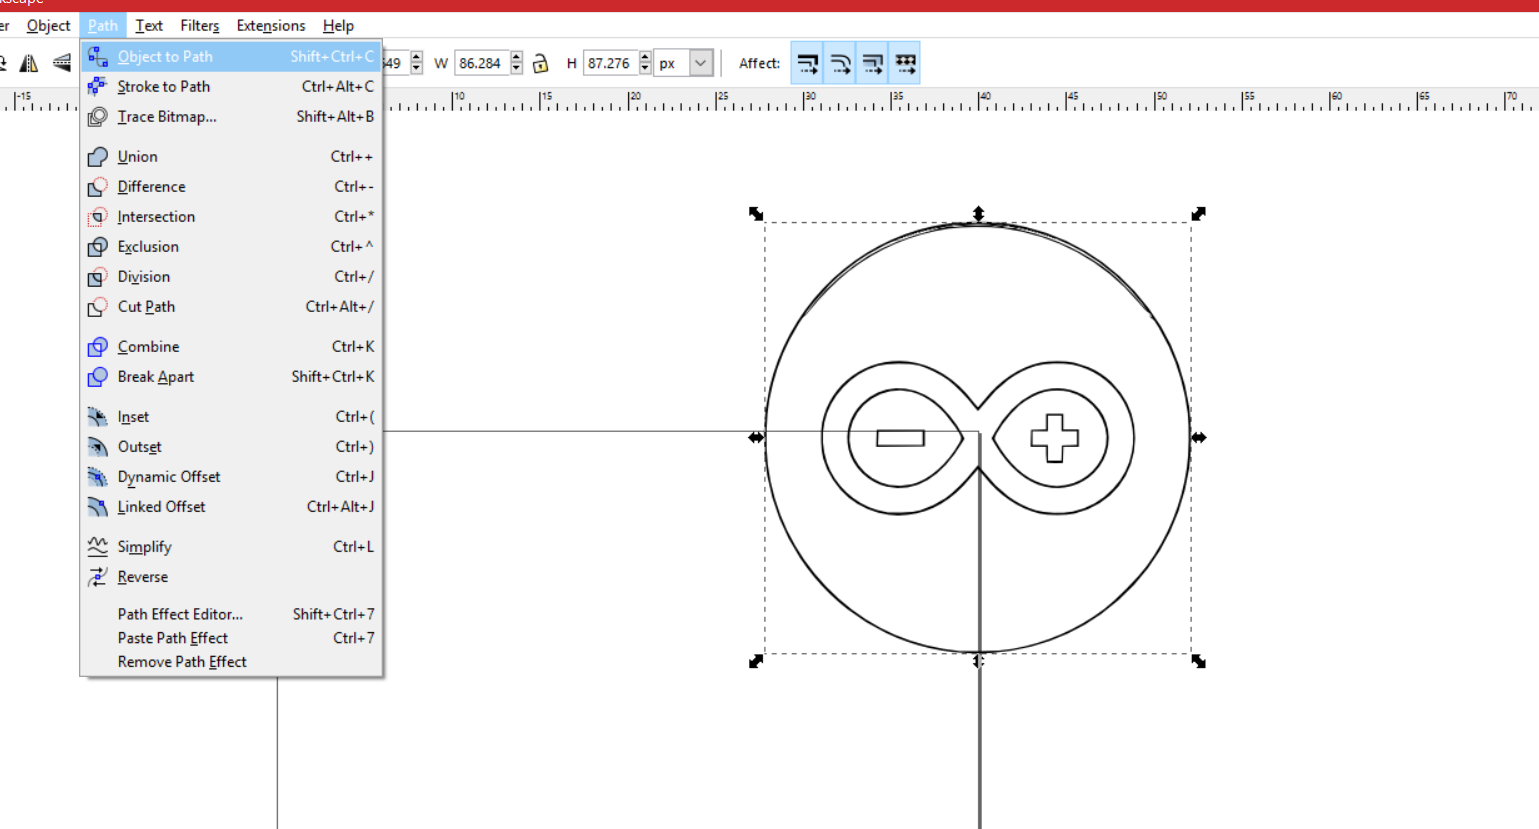Open Trace Bitmap dialog
Image resolution: width=1539 pixels, height=829 pixels.
click(x=165, y=116)
